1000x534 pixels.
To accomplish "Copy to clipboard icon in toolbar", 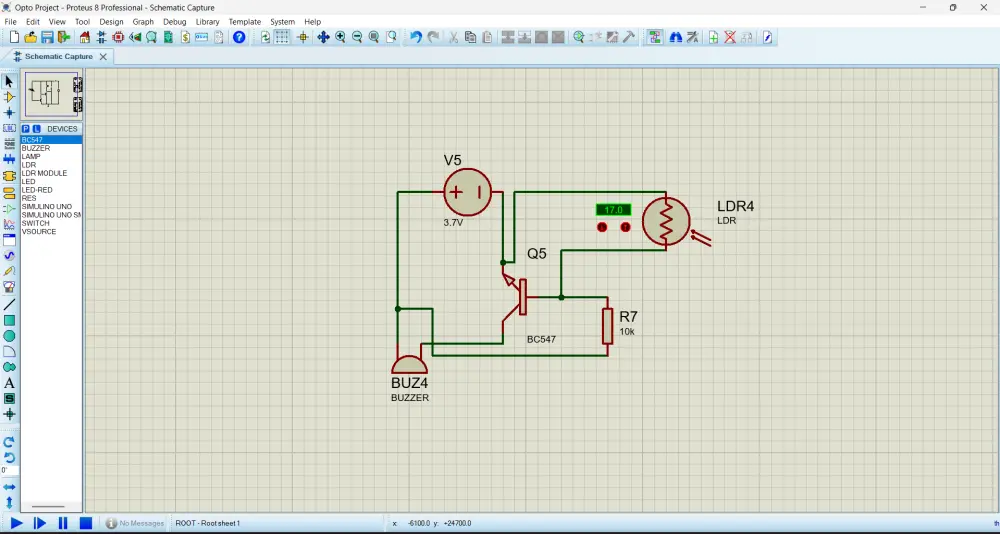I will pyautogui.click(x=471, y=37).
